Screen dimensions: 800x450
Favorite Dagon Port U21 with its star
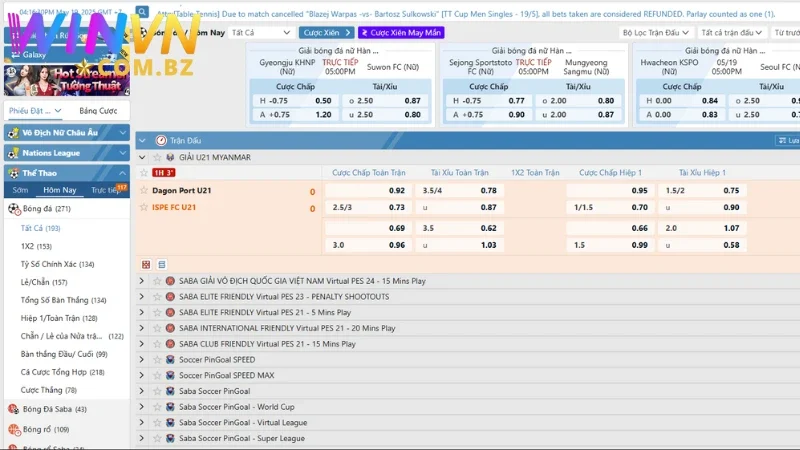[144, 190]
